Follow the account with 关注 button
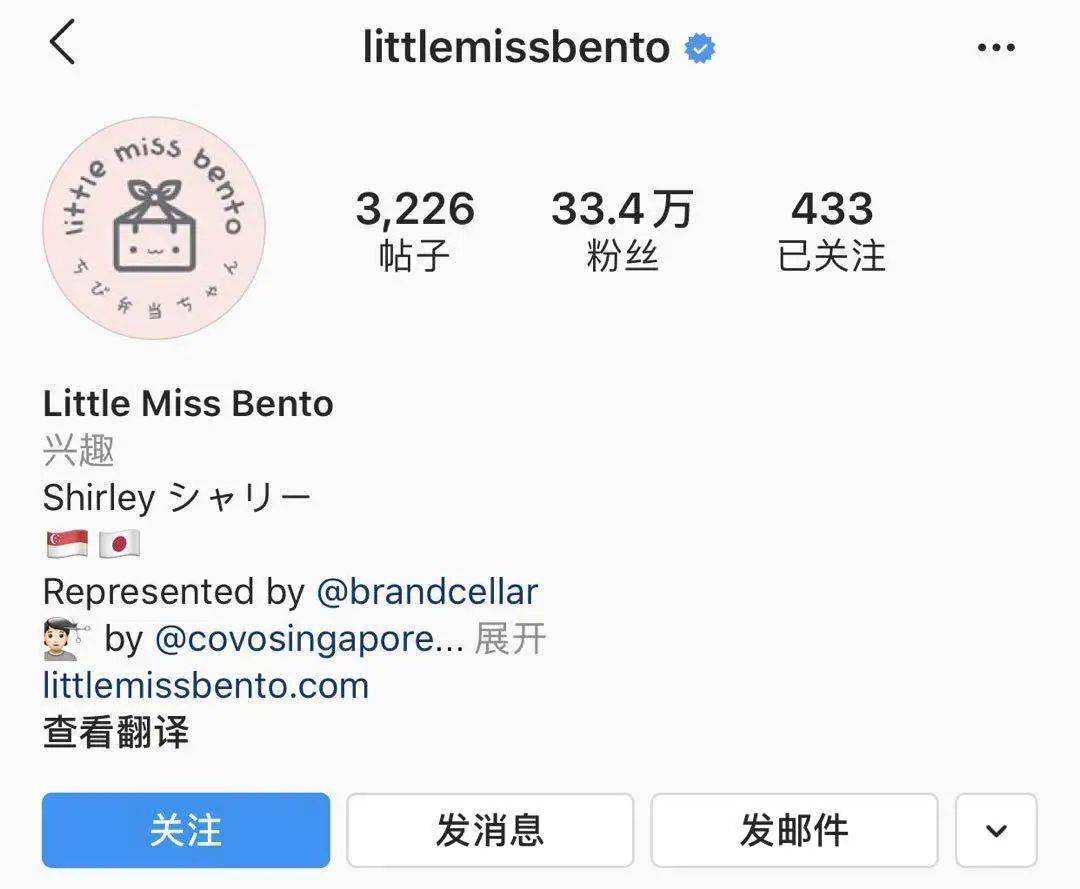The height and width of the screenshot is (889, 1080). coord(186,830)
